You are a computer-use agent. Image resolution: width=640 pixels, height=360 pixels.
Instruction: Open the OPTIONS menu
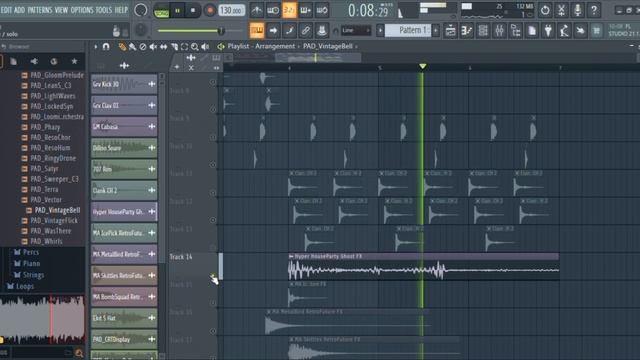coord(82,10)
